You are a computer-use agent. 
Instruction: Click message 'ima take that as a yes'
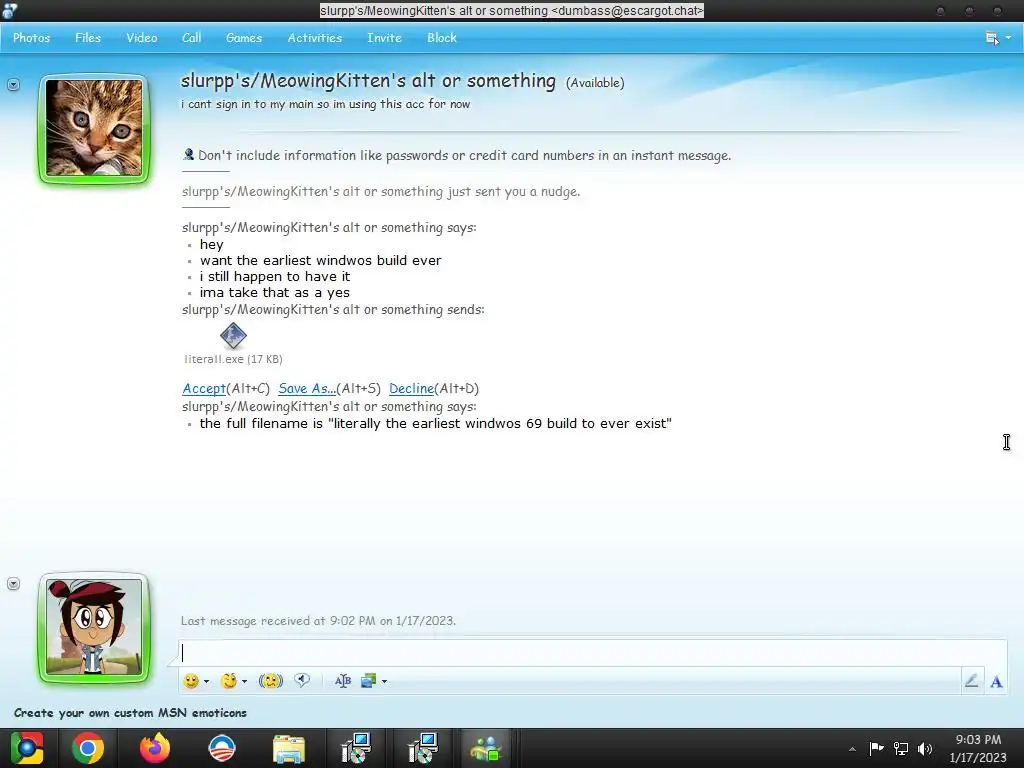coord(275,293)
